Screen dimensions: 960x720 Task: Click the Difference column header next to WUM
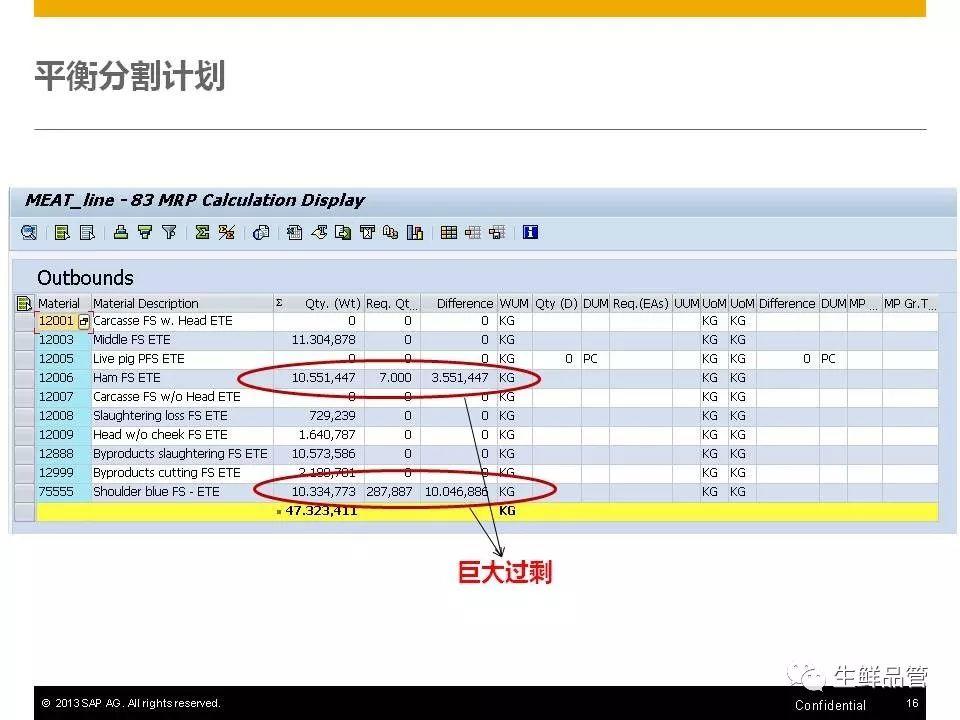463,303
